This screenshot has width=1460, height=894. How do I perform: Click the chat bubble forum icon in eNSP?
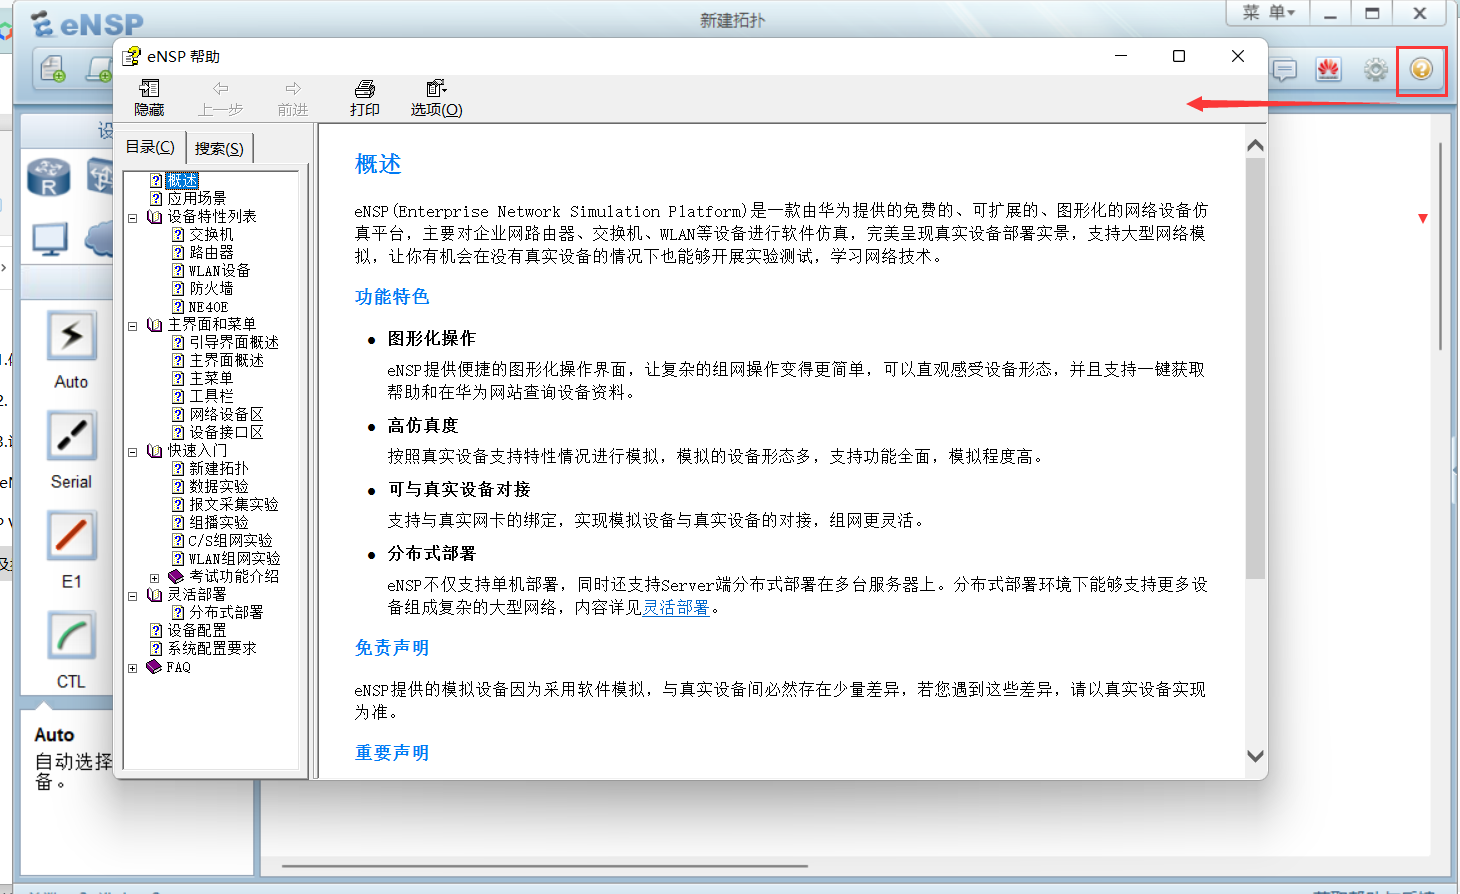pos(1284,69)
